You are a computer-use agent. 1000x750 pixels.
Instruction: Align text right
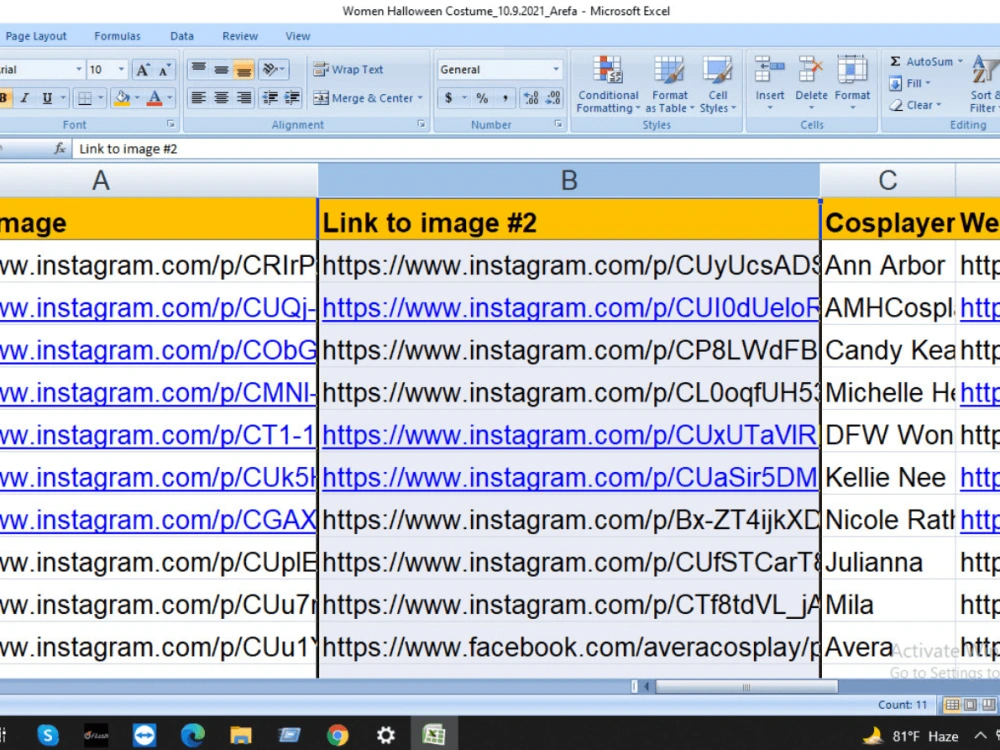[244, 98]
